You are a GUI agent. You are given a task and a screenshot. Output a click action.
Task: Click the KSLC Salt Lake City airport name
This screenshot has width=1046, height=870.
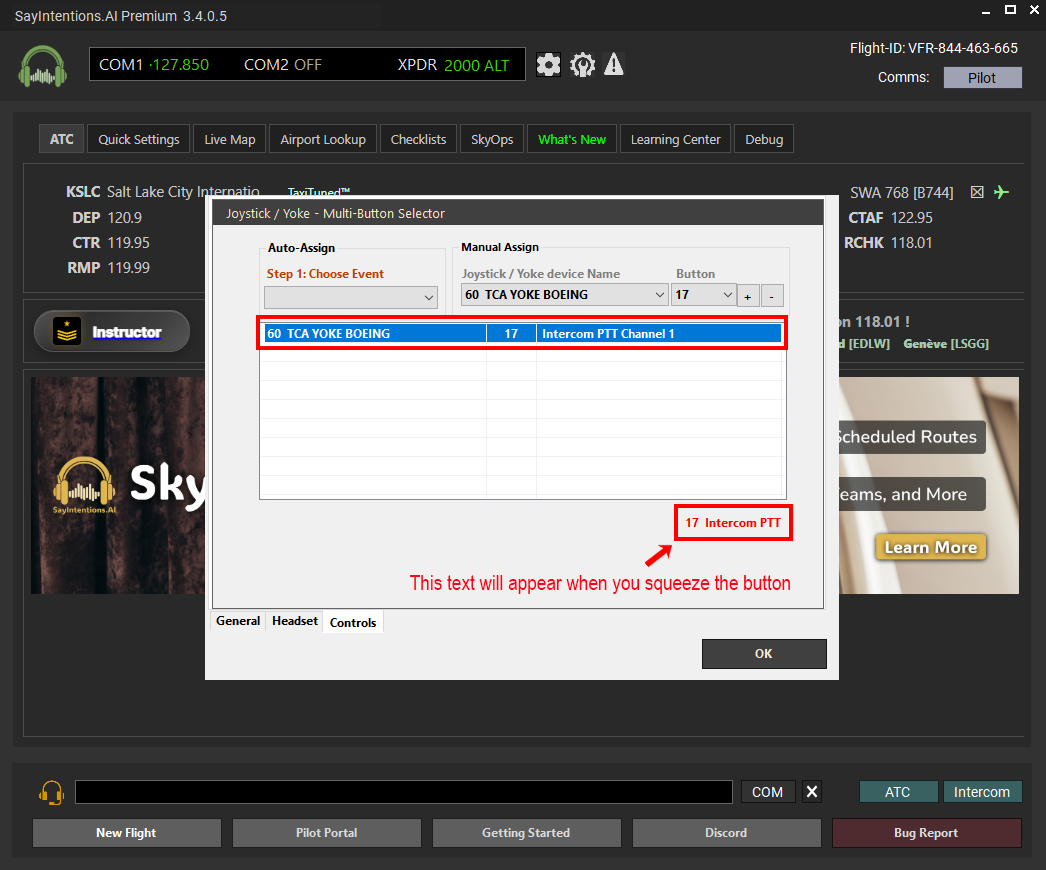(x=163, y=192)
